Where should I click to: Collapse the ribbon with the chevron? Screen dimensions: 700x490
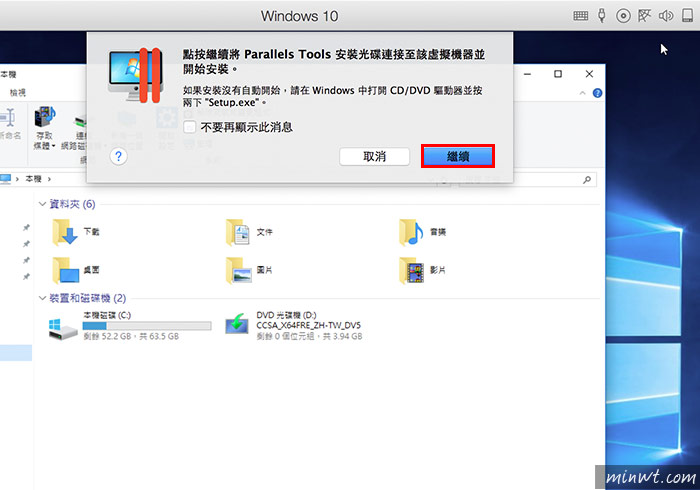point(582,93)
